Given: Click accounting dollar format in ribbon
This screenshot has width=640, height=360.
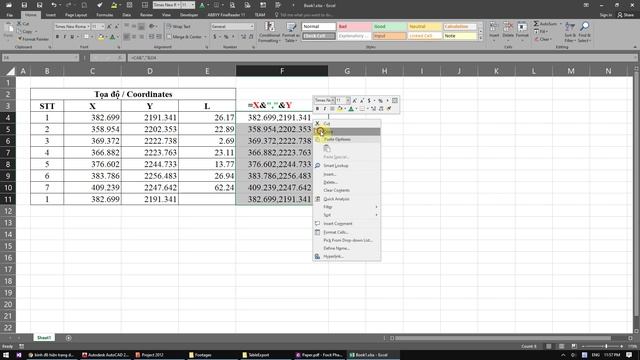Looking at the screenshot, I should click(215, 37).
